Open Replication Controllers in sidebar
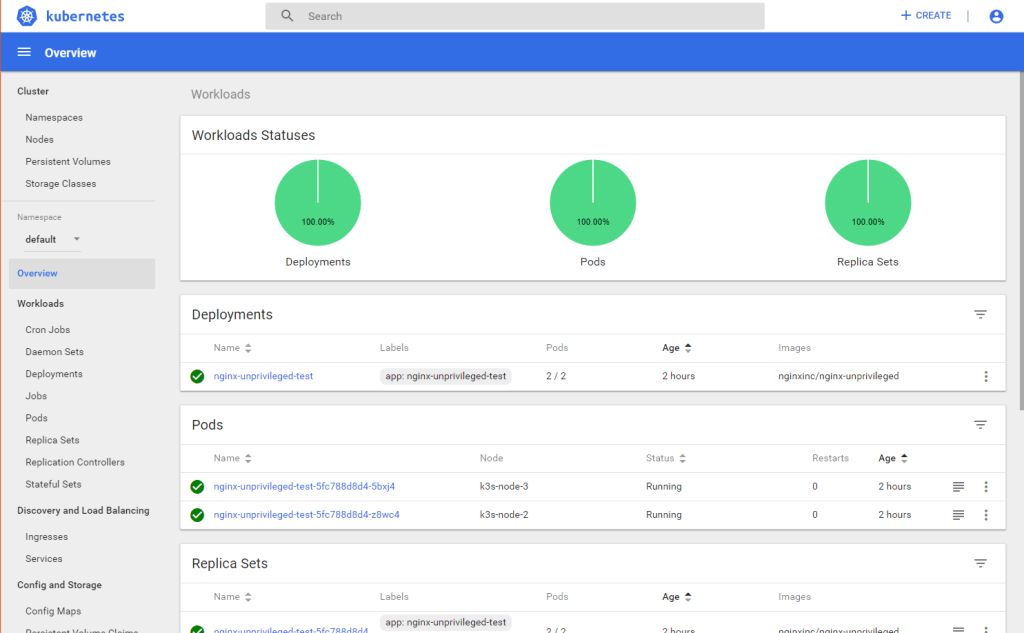Screen dimensions: 1024x633 tap(75, 463)
